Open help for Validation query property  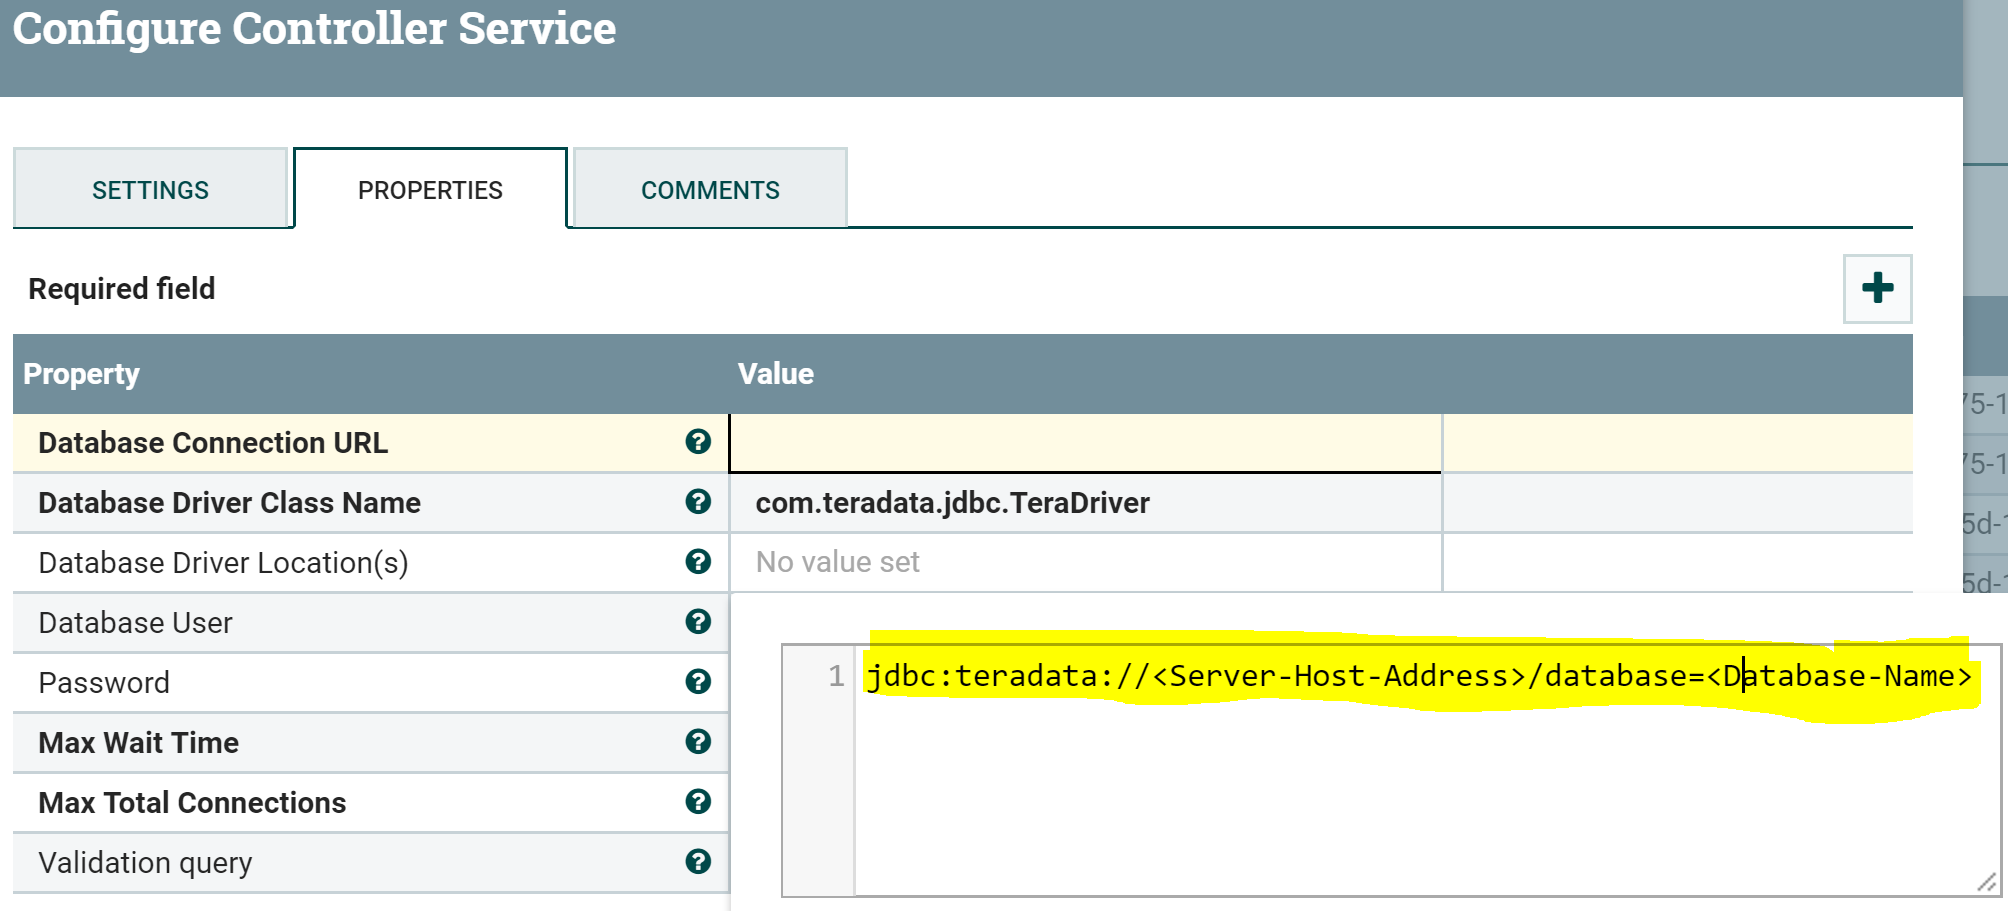click(698, 861)
